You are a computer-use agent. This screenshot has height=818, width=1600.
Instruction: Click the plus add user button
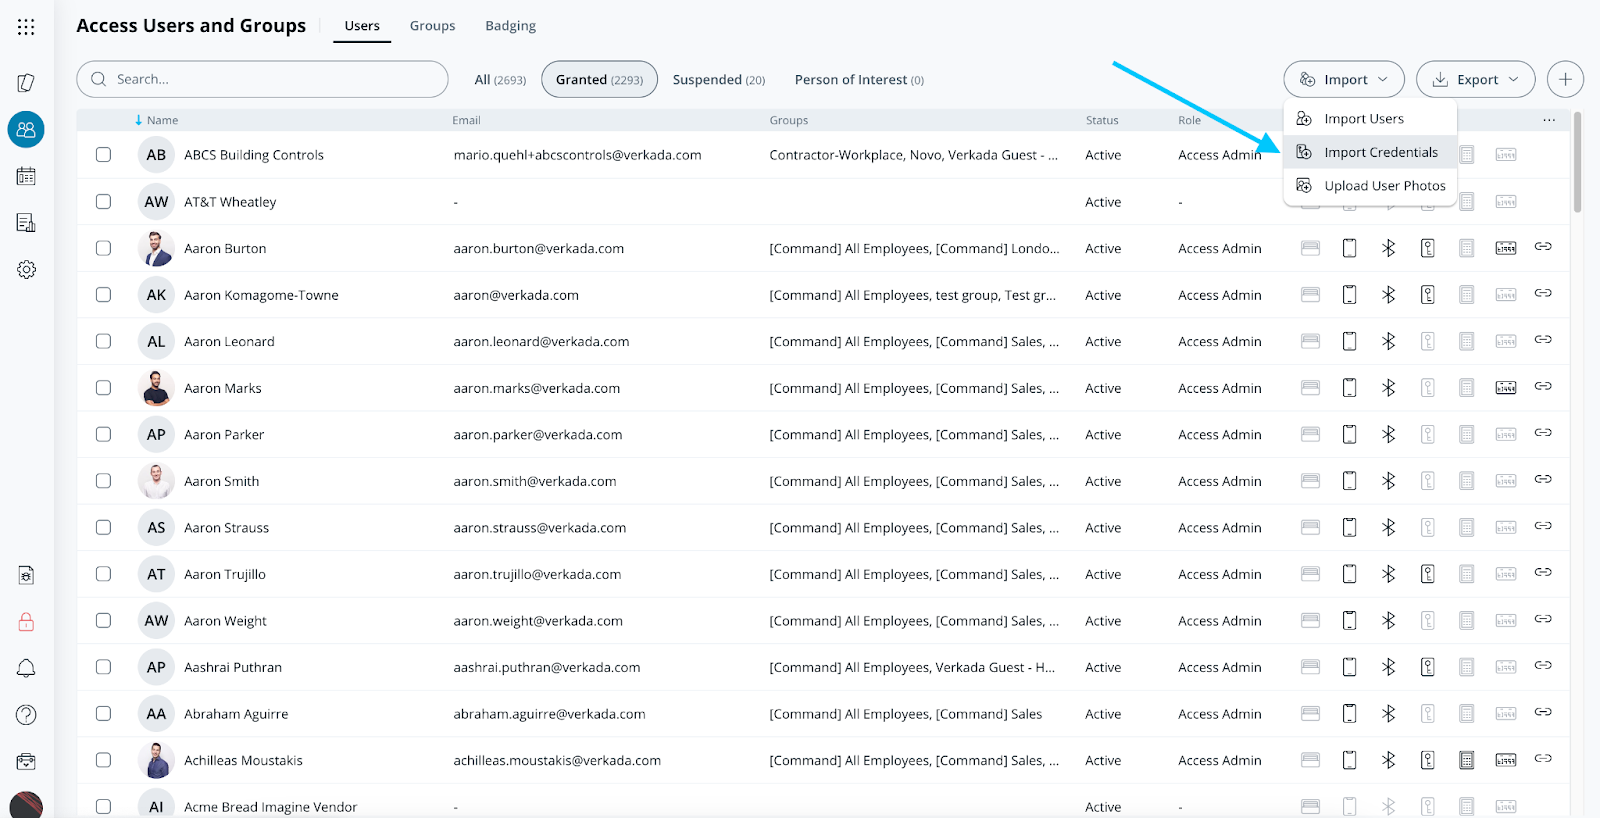(x=1564, y=79)
